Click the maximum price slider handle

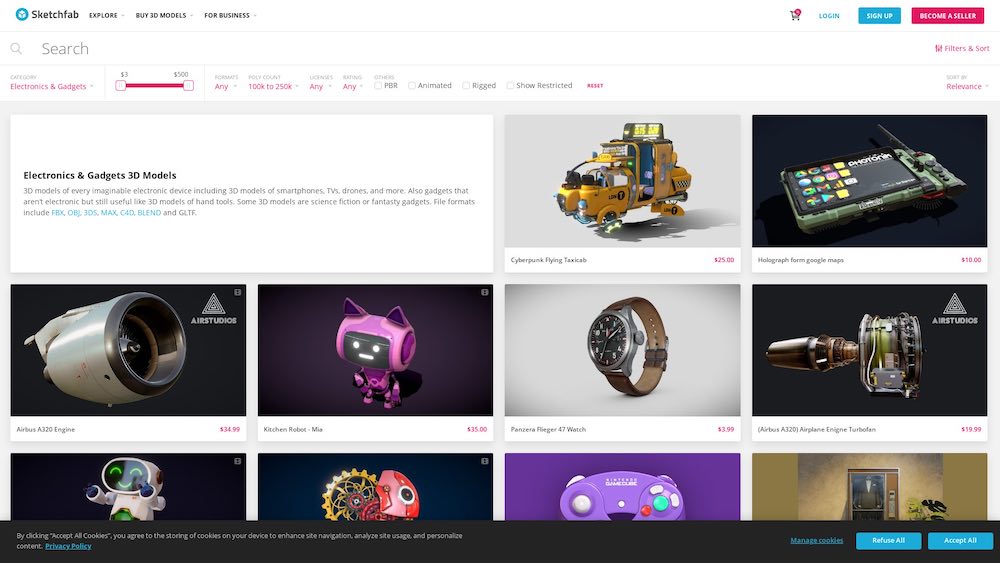tap(188, 86)
